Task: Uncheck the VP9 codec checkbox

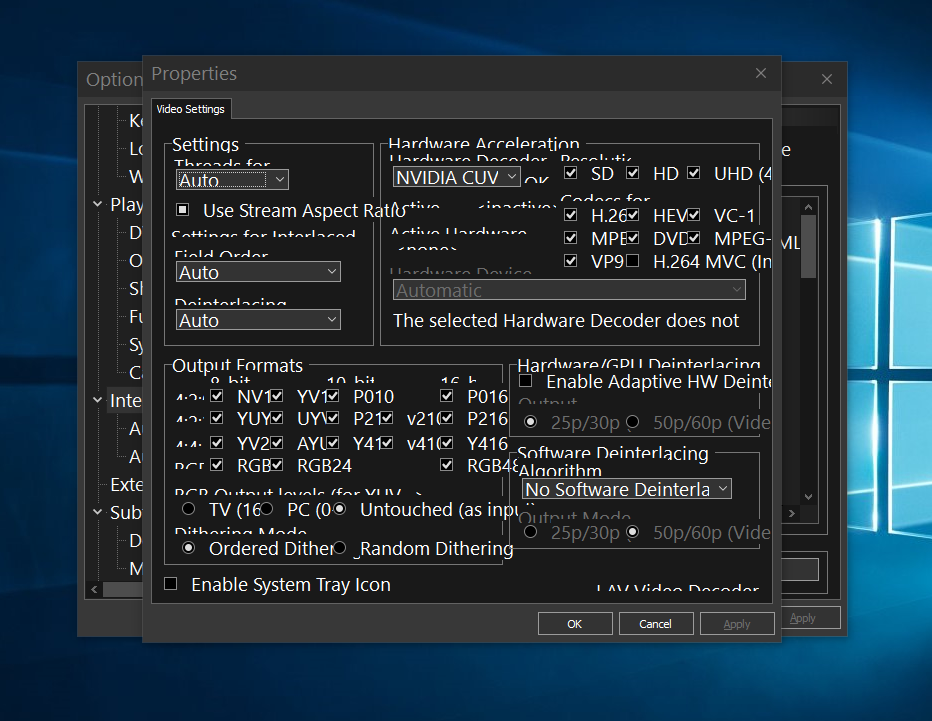Action: coord(570,260)
